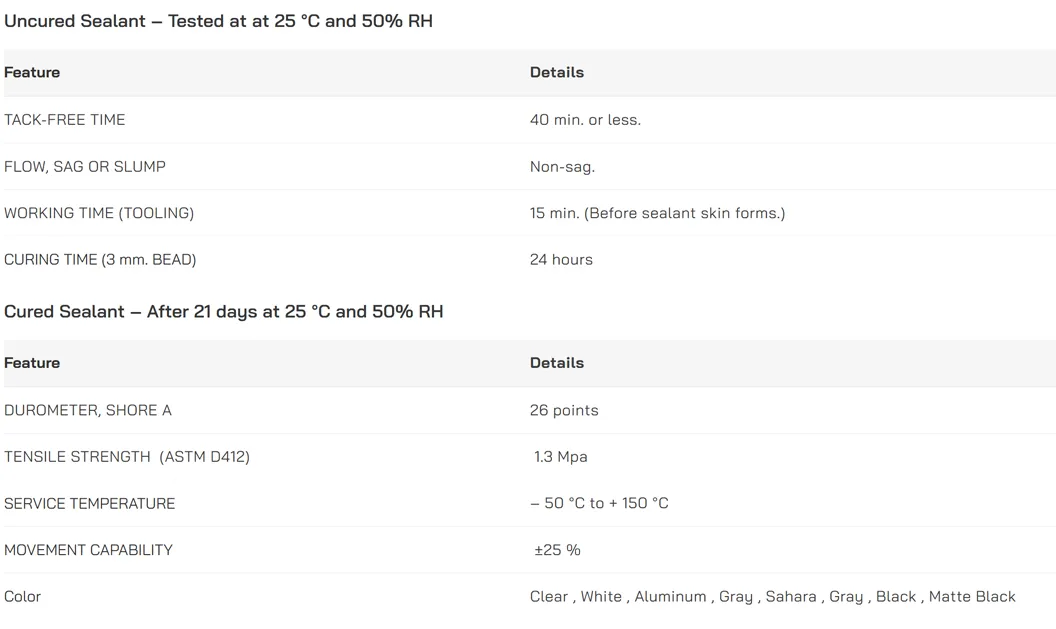Click the "26 points" durometer value
This screenshot has width=1056, height=629.
(564, 410)
